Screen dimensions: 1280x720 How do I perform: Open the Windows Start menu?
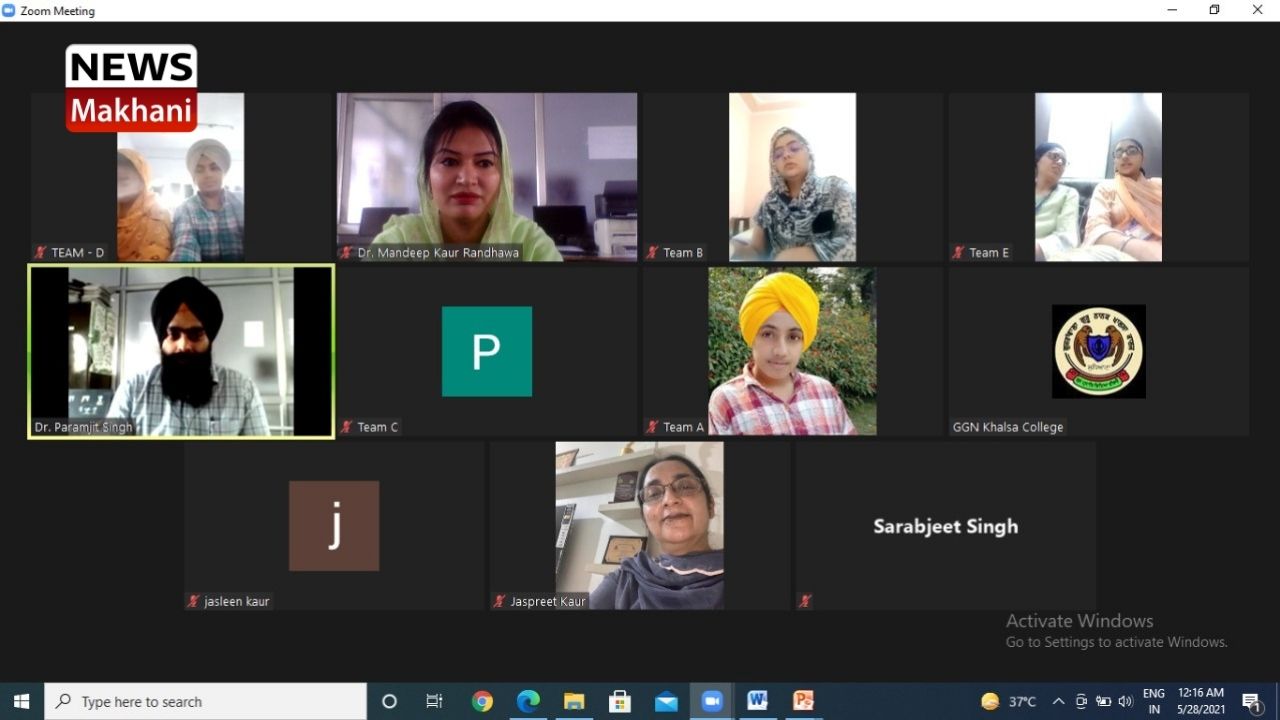(21, 701)
